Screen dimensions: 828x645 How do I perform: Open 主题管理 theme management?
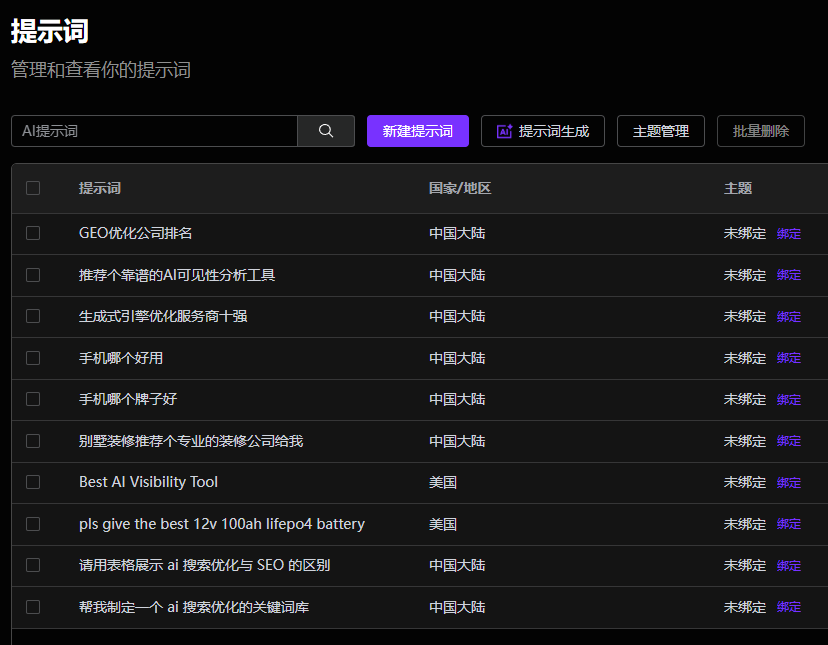[x=660, y=131]
